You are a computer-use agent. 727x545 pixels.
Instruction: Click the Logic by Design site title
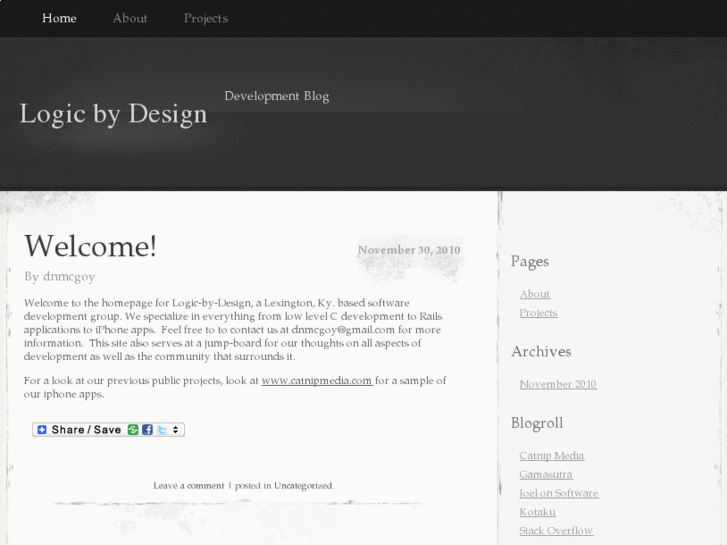[113, 114]
